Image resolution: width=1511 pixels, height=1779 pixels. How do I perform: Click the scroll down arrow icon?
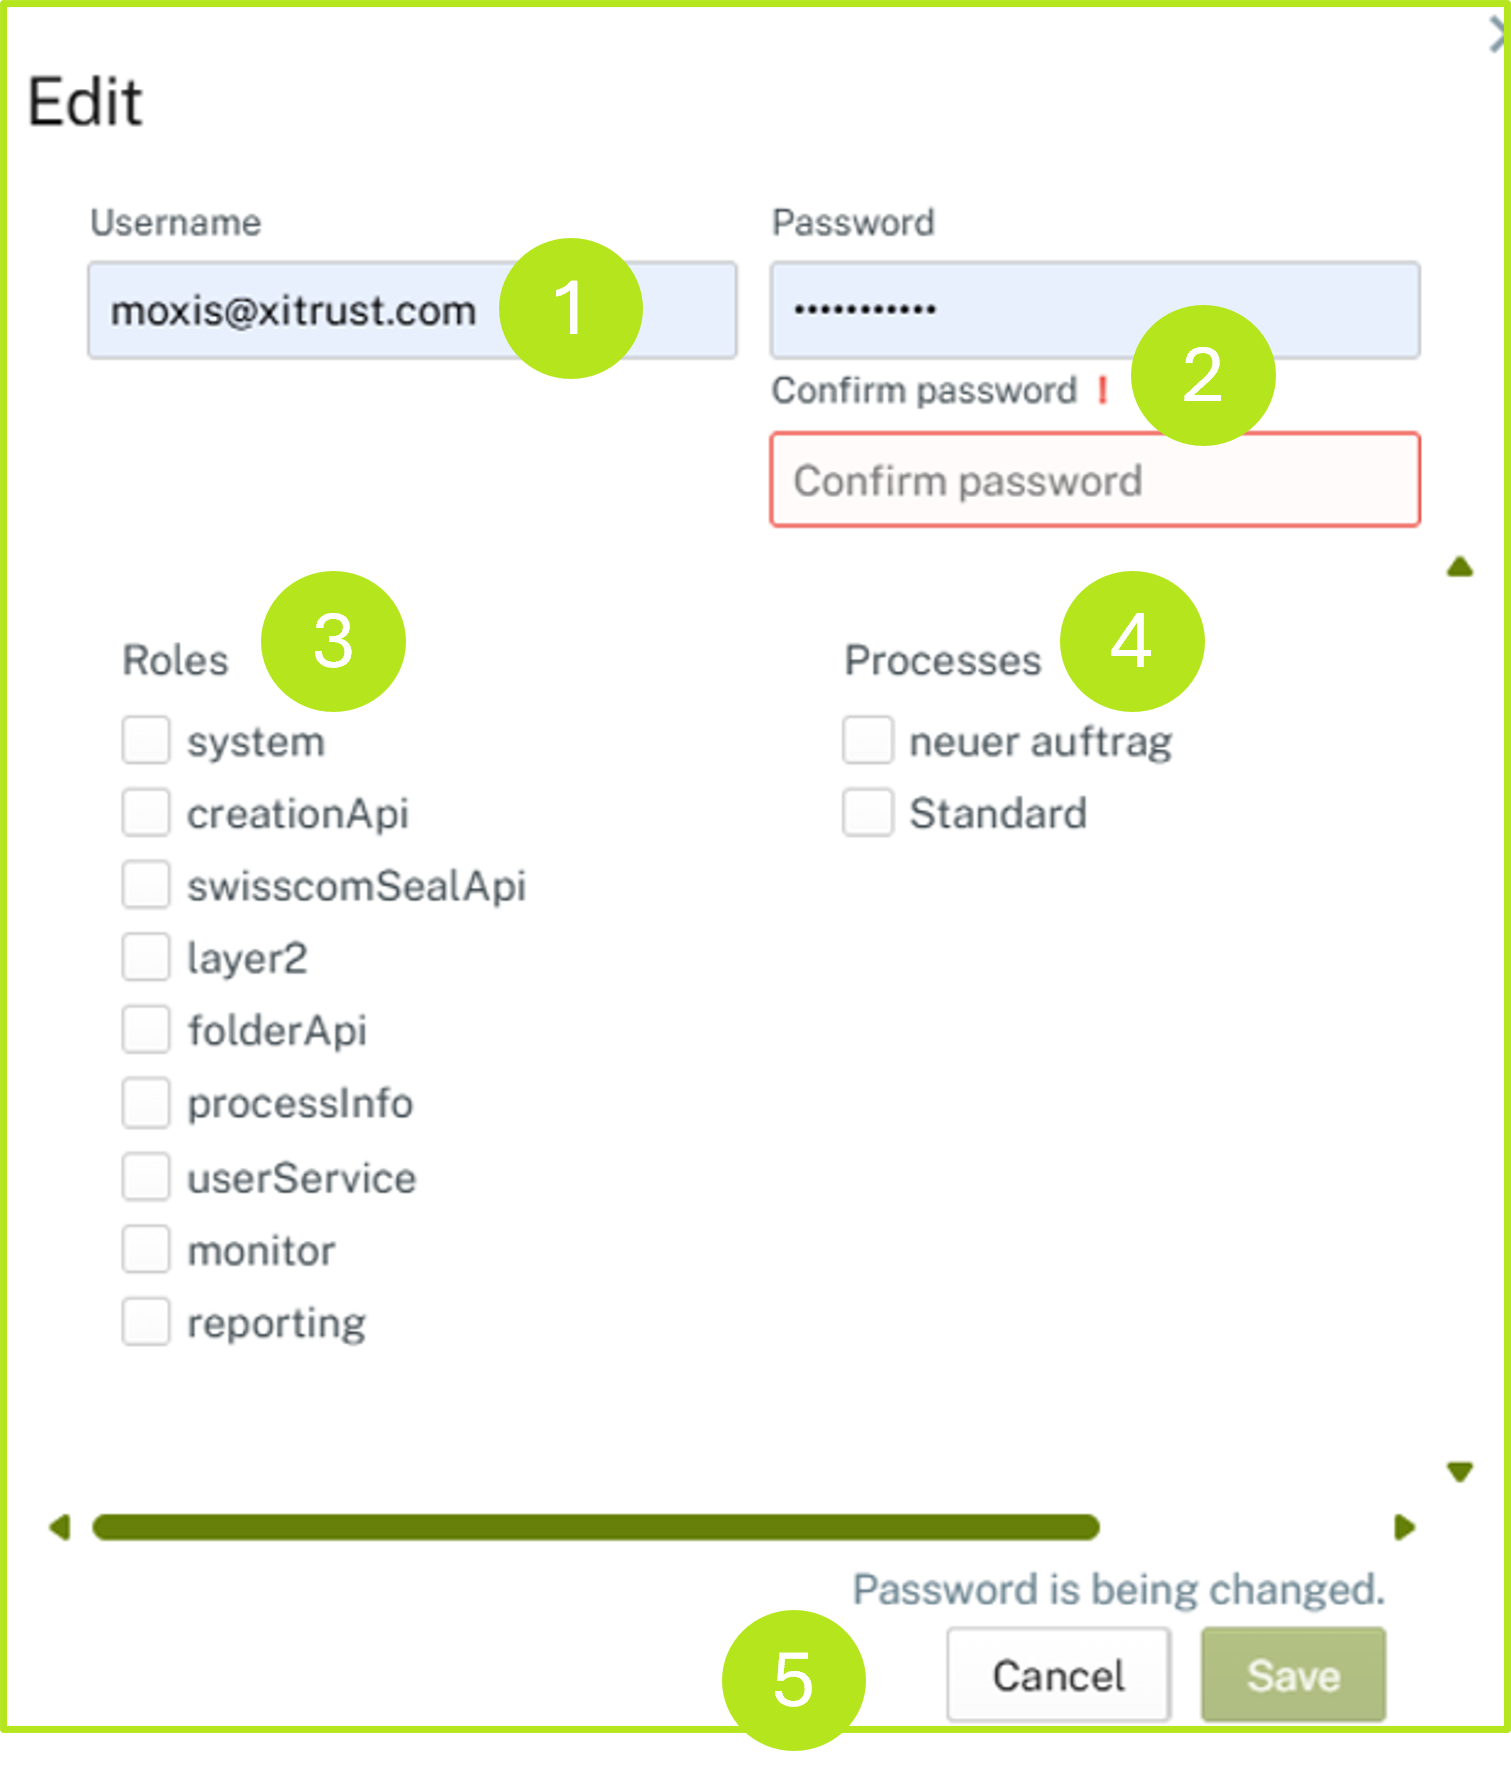1459,1471
